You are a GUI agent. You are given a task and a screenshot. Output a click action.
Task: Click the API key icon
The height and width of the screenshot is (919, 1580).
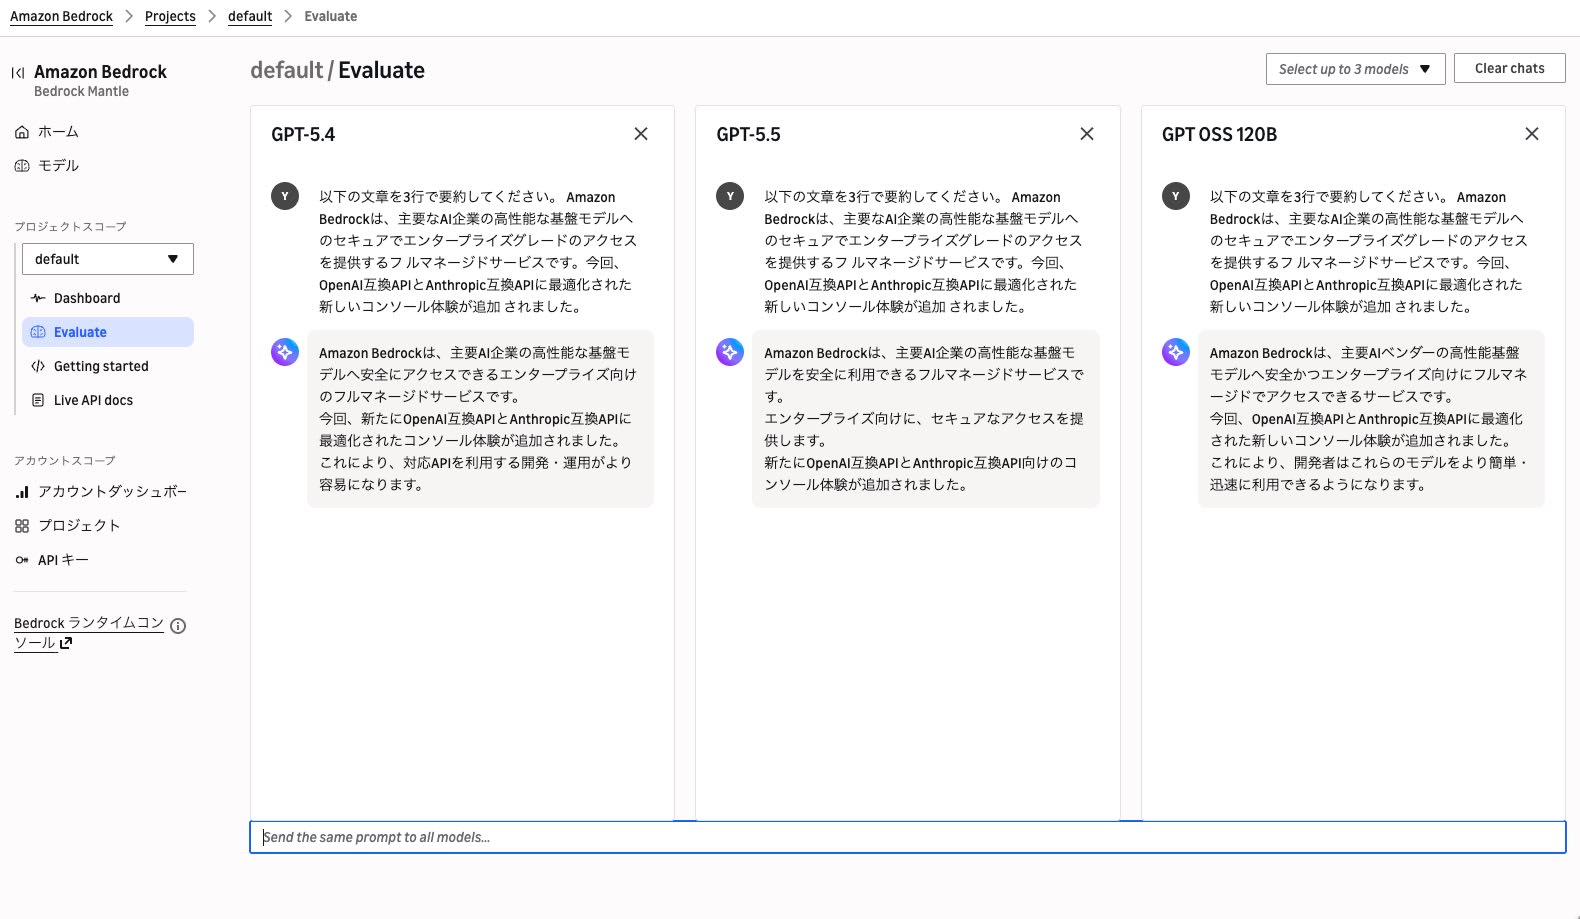(22, 560)
